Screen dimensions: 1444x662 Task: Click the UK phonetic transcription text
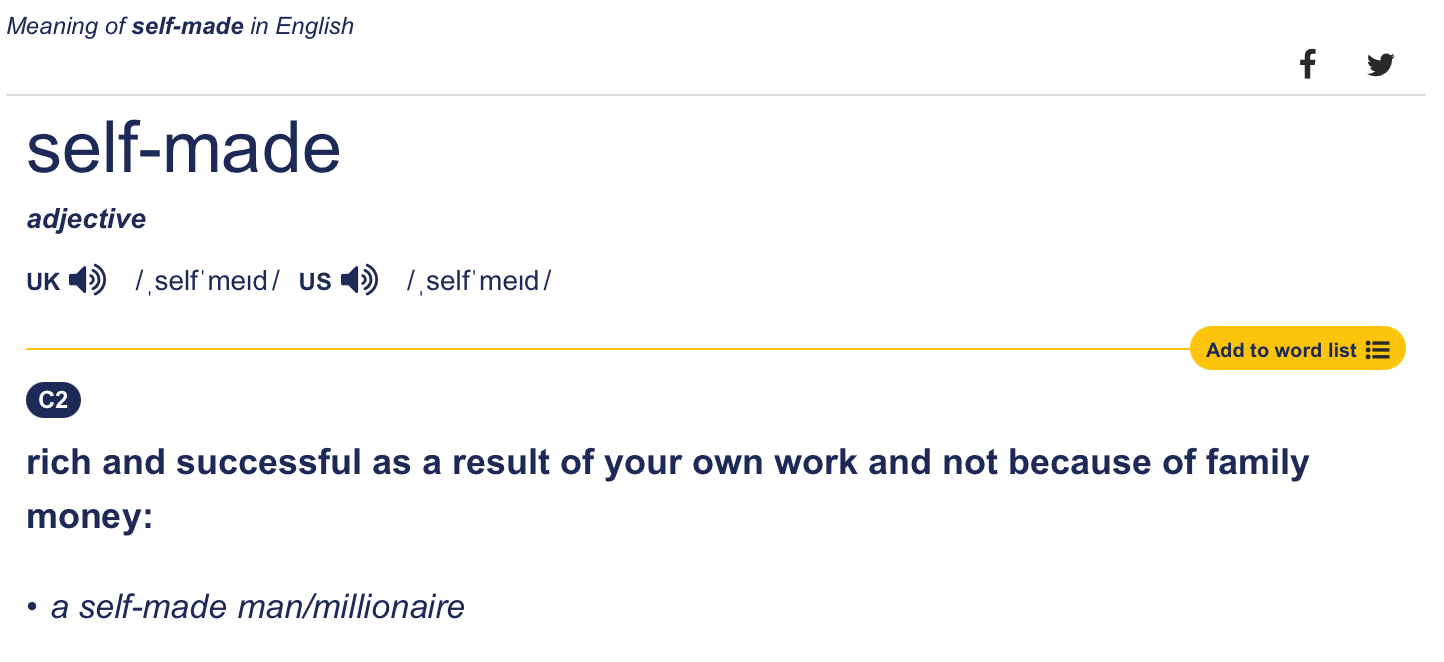pyautogui.click(x=208, y=282)
